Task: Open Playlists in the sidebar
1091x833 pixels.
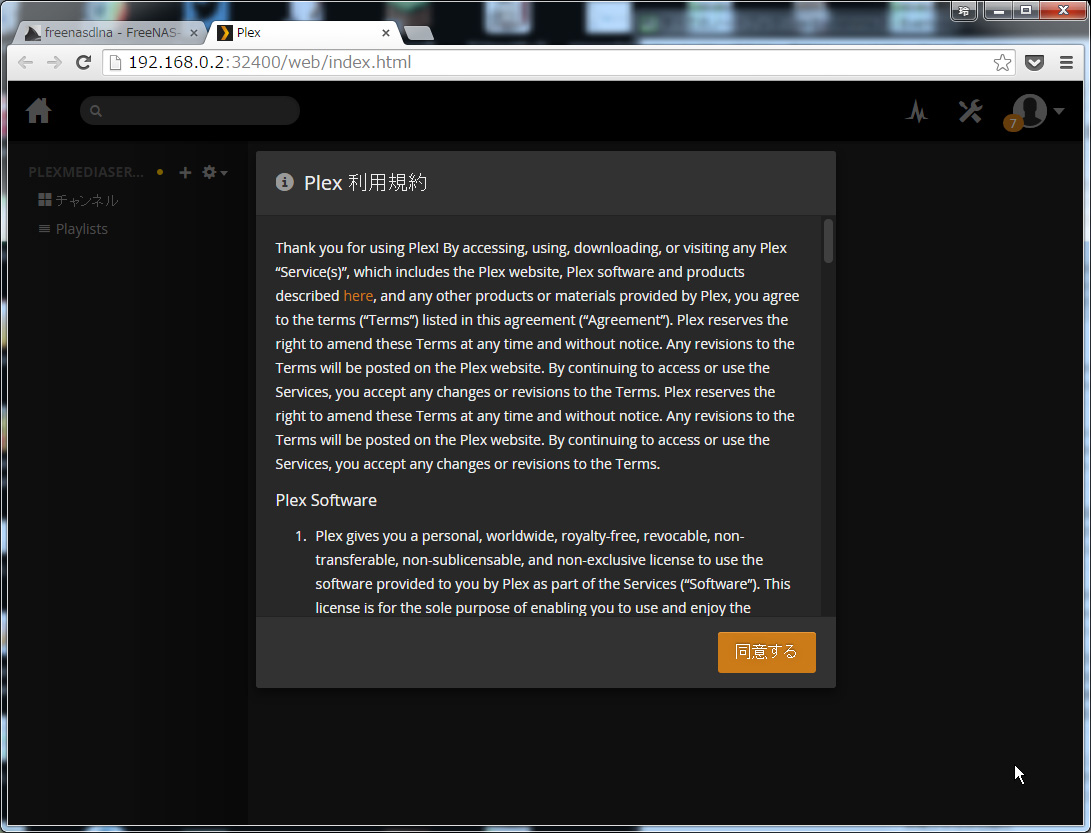Action: coord(73,229)
